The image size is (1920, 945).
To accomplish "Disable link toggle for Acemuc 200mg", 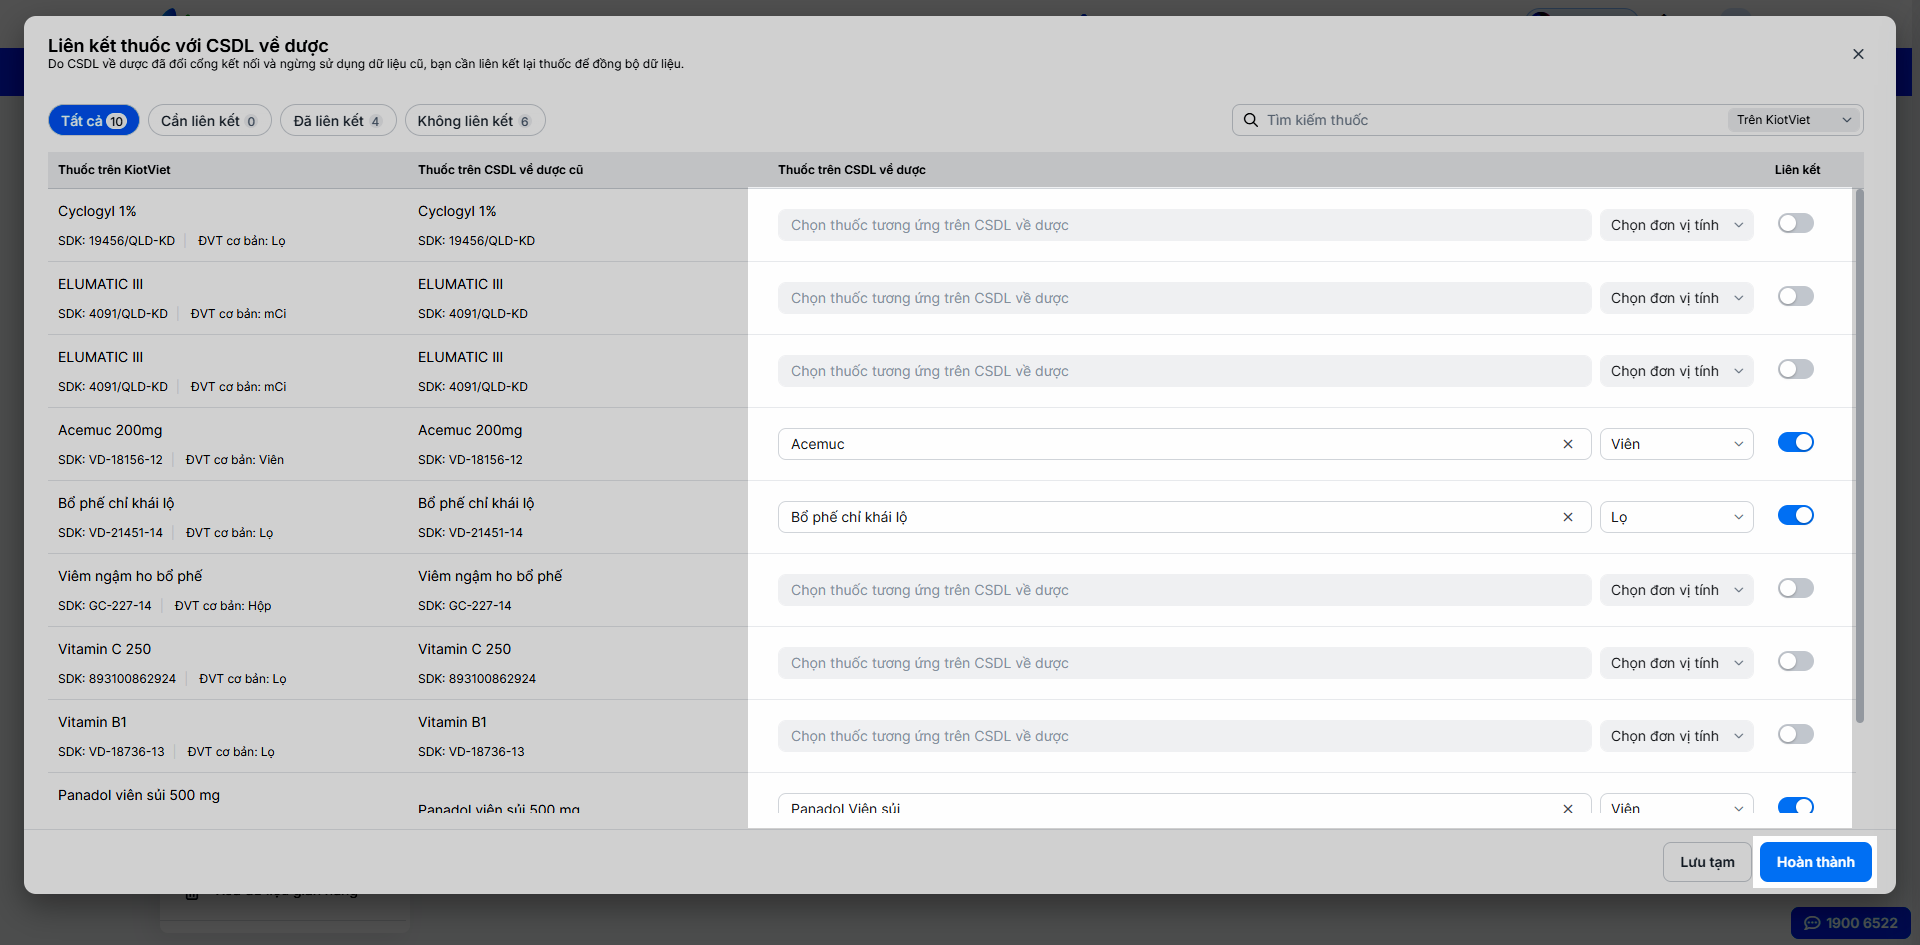I will (x=1796, y=443).
